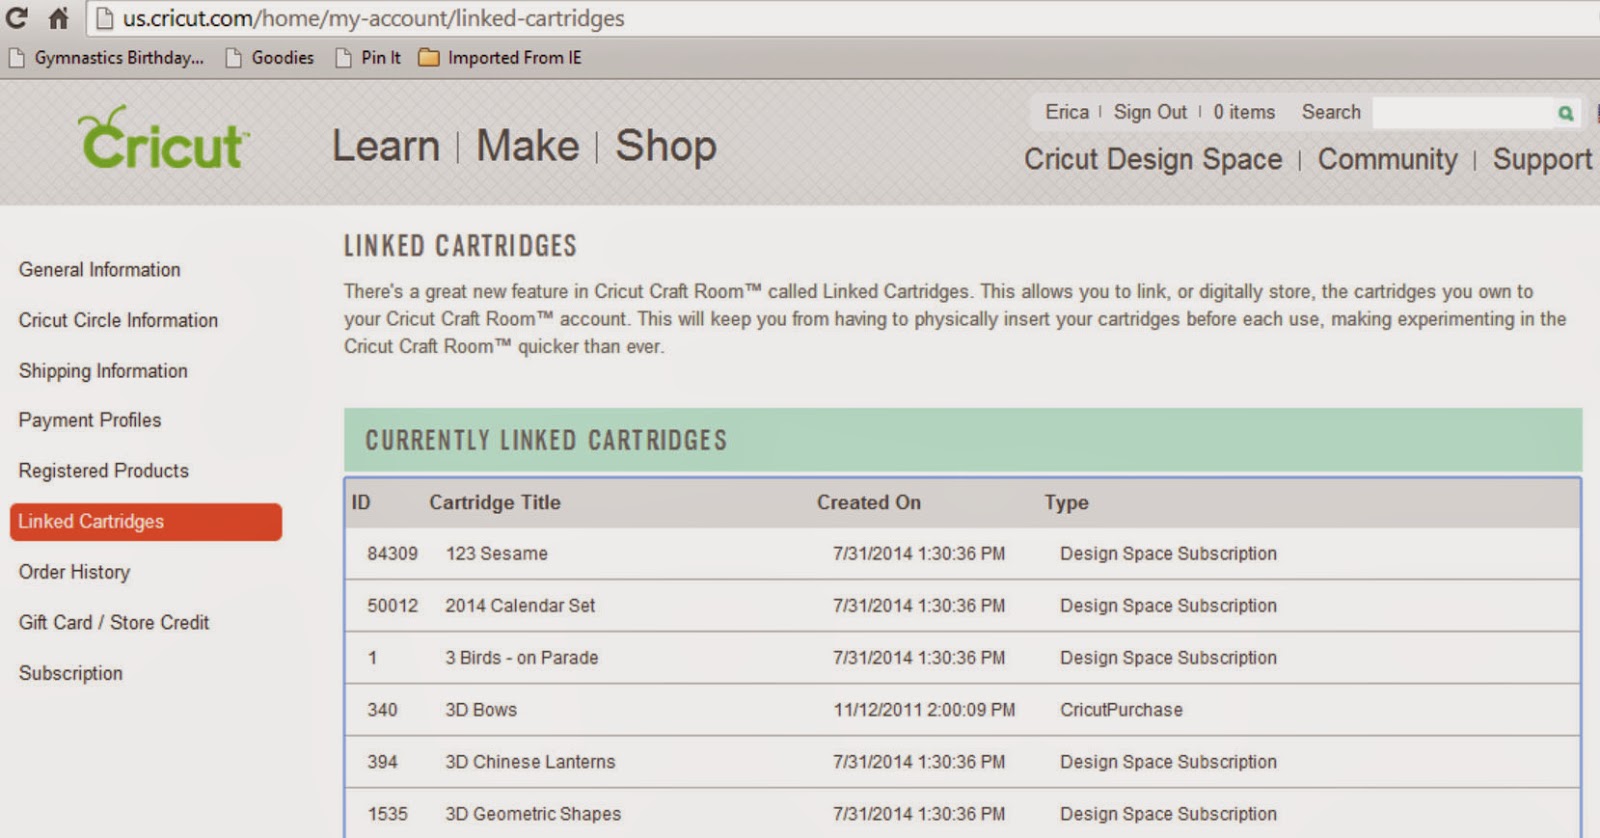Select the 3D Bows cartridge title
Screen dimensions: 1600x838
coord(481,710)
